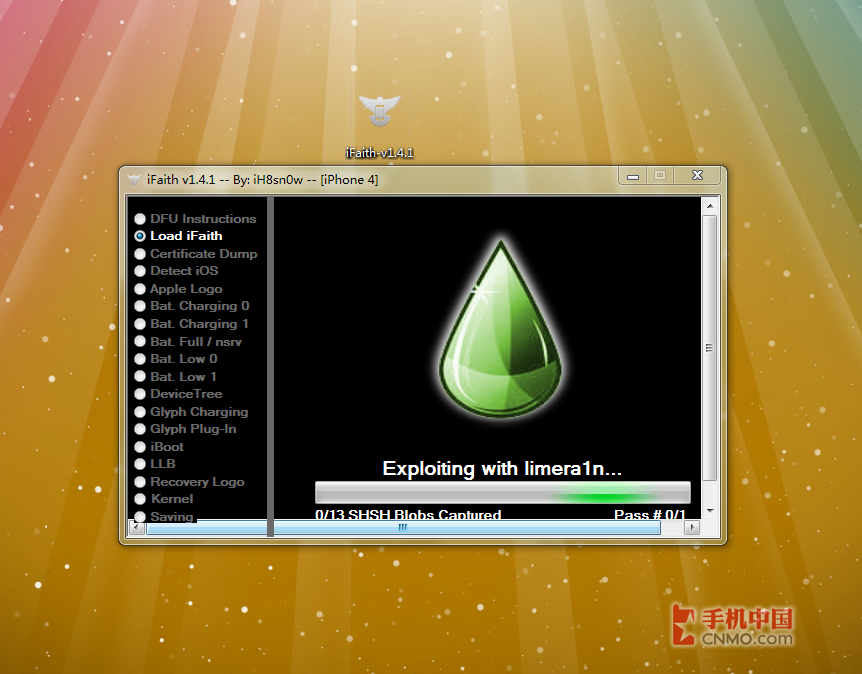Click the iFaith window title bar icon
The width and height of the screenshot is (862, 674).
(134, 180)
